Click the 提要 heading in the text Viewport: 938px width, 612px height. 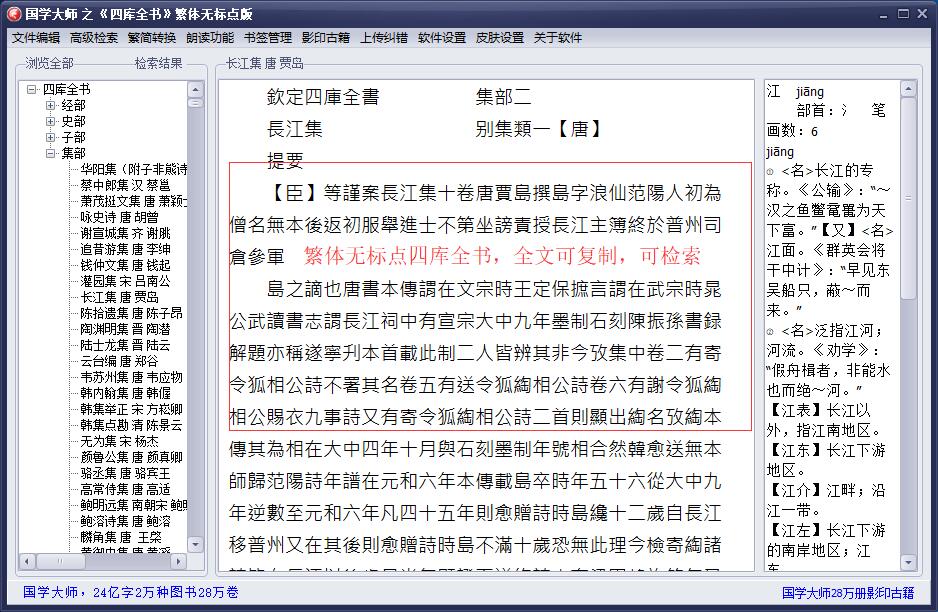[285, 160]
